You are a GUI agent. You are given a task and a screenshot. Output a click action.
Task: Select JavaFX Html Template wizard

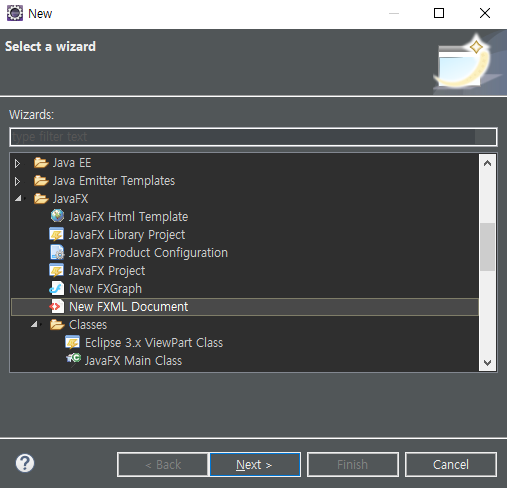pyautogui.click(x=128, y=217)
